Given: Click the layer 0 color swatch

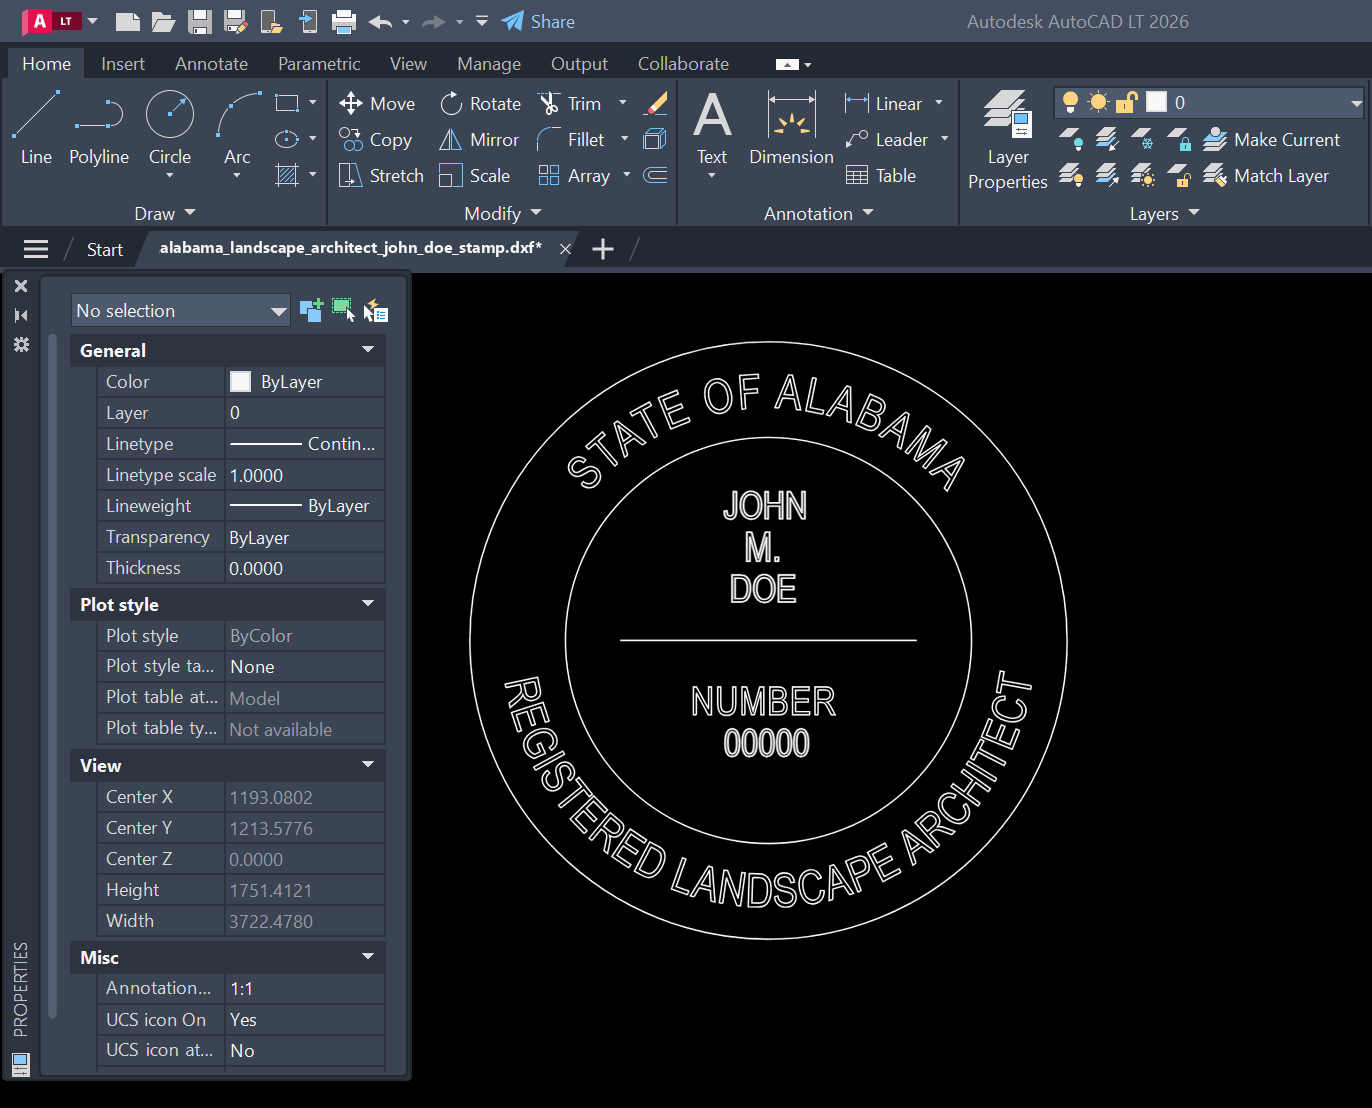Looking at the screenshot, I should point(1157,102).
